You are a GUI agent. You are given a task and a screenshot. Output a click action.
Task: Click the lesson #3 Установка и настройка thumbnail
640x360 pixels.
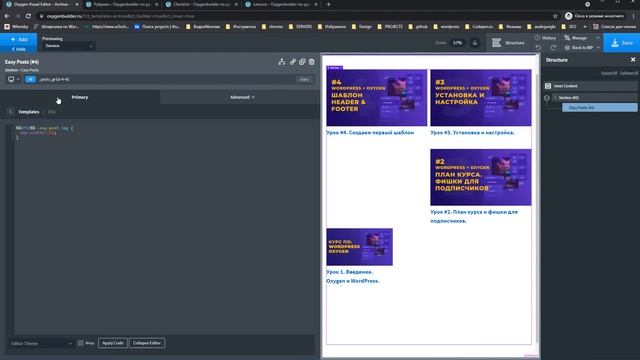pos(481,98)
